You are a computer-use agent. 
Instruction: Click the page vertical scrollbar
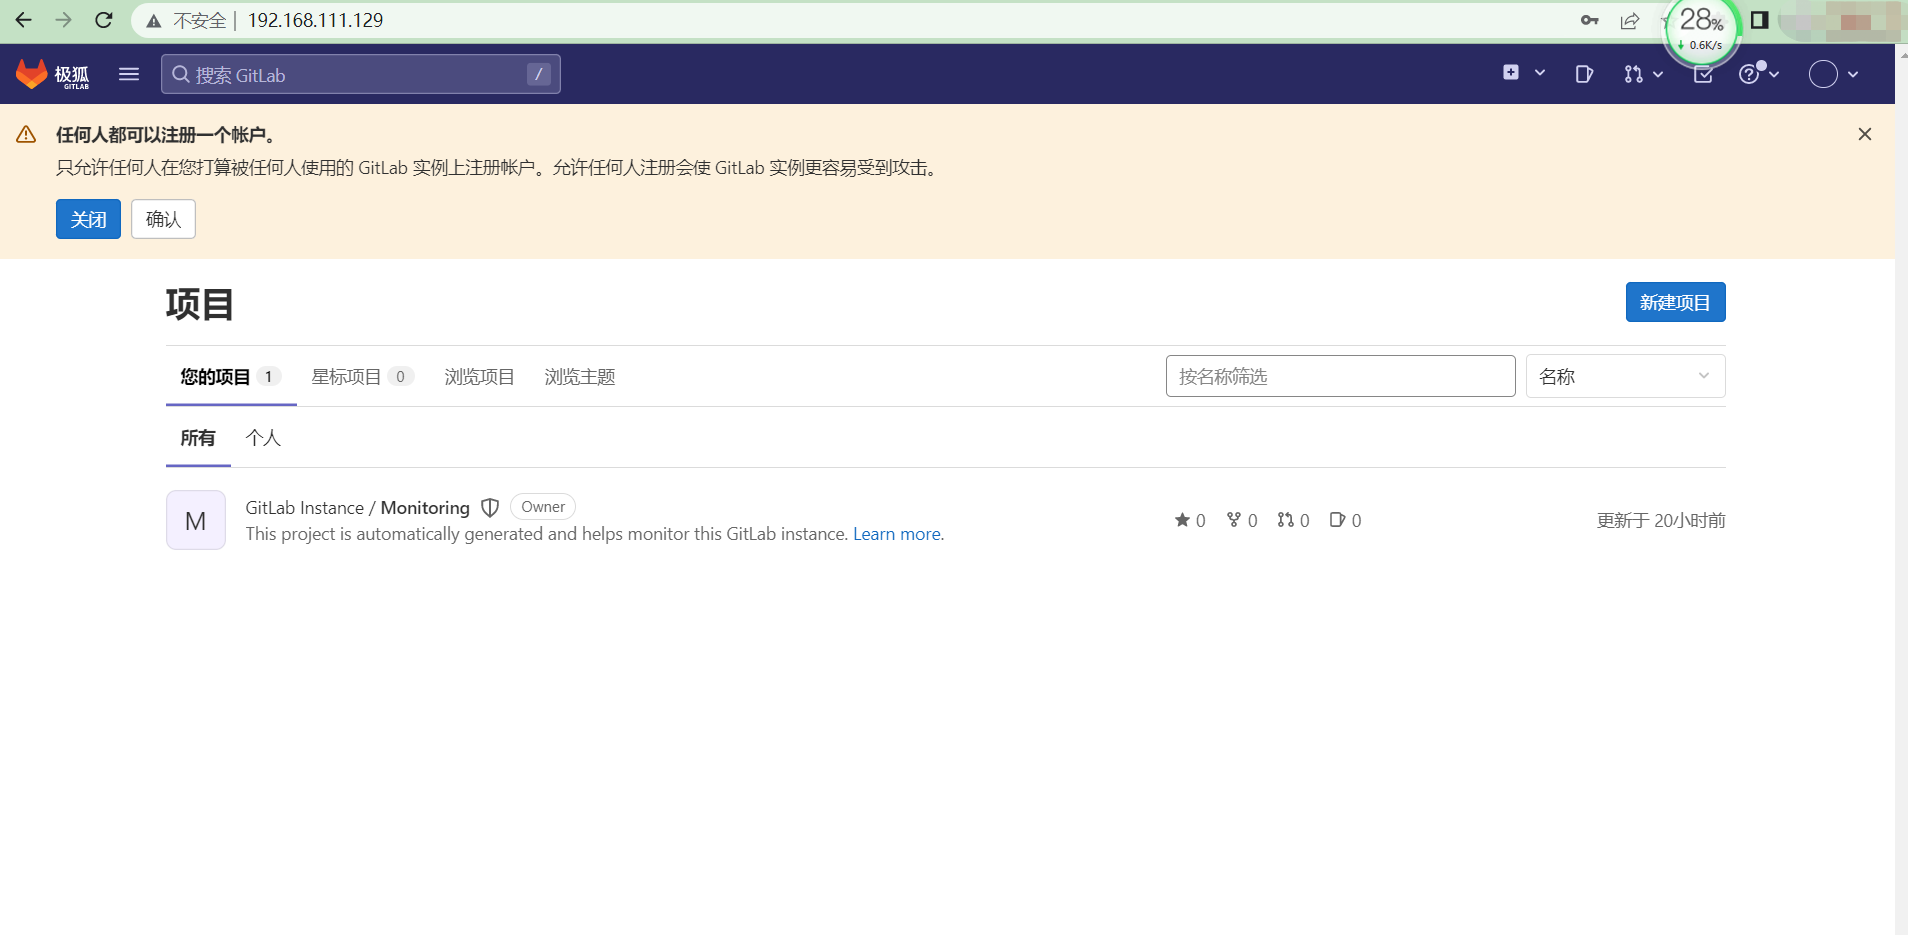point(1901,490)
